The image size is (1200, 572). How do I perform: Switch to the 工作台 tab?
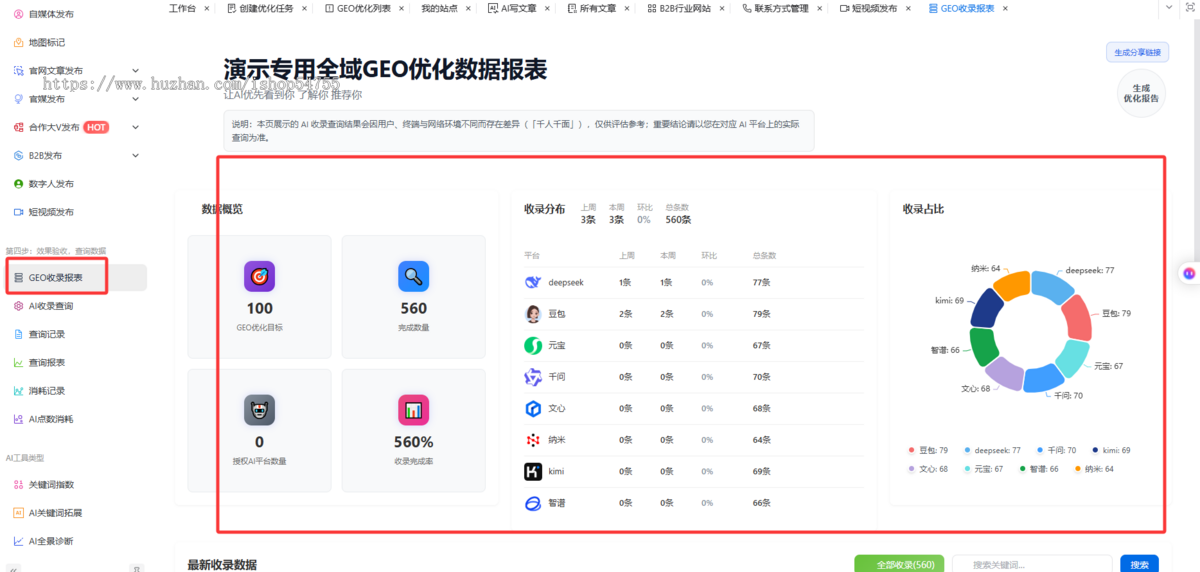coord(182,8)
